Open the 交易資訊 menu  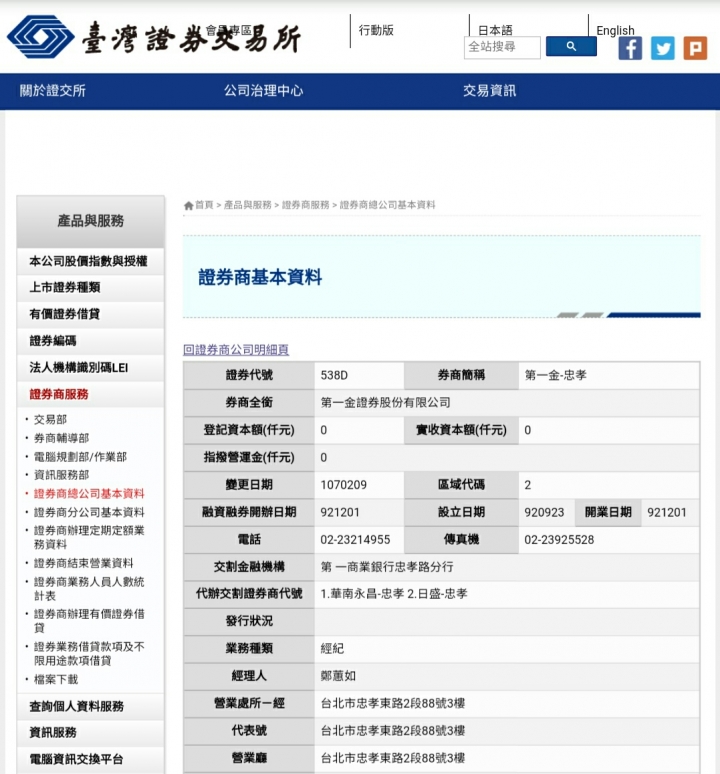[489, 91]
